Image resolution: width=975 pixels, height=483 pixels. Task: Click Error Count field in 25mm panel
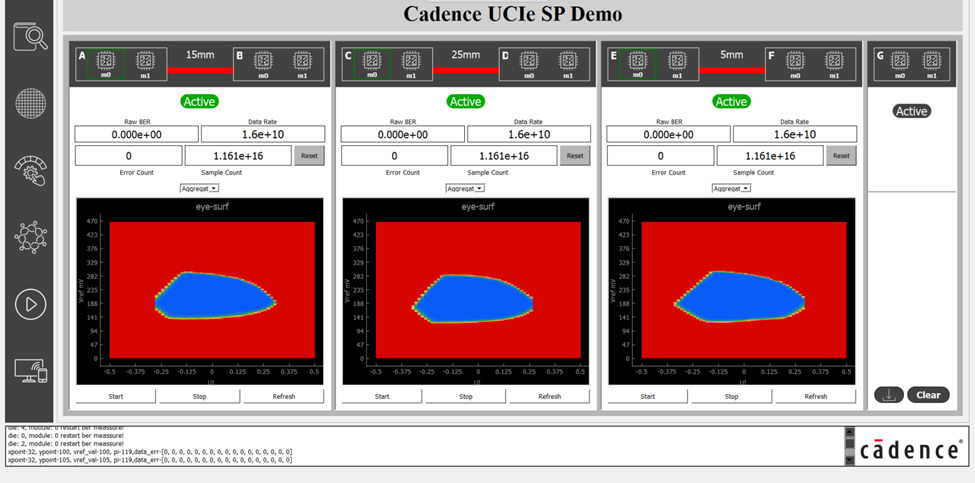coord(394,156)
